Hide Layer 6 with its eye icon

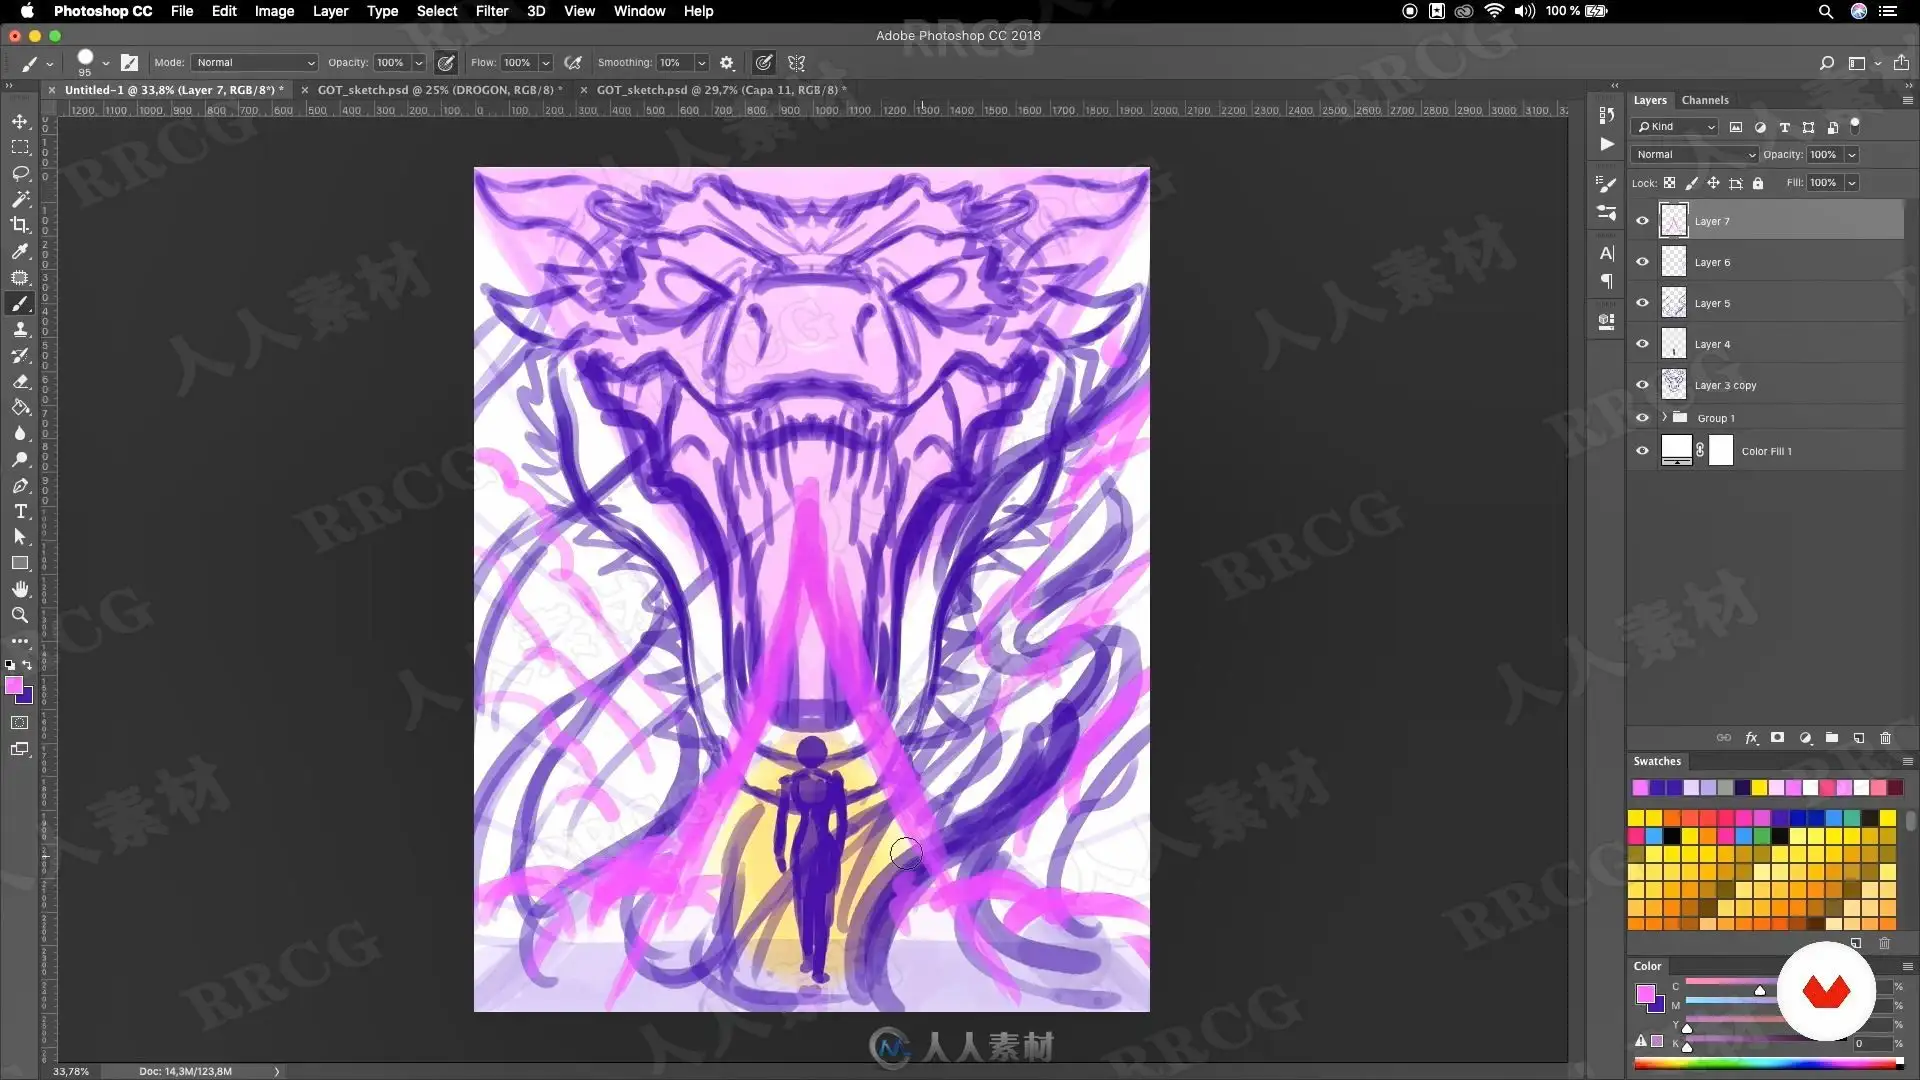pos(1642,262)
